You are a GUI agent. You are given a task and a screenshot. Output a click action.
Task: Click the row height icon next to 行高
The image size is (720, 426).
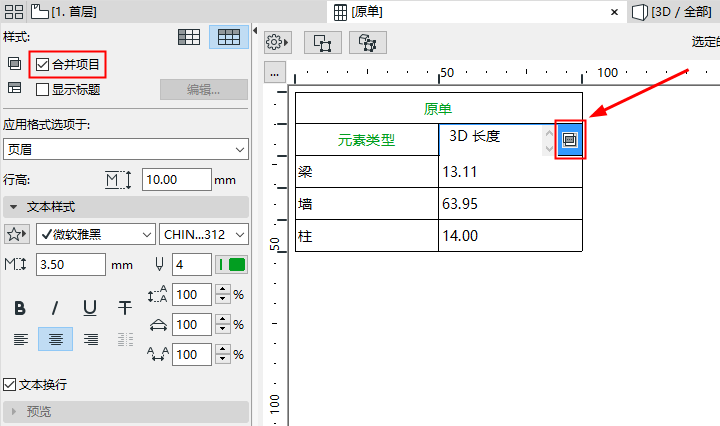pyautogui.click(x=118, y=180)
